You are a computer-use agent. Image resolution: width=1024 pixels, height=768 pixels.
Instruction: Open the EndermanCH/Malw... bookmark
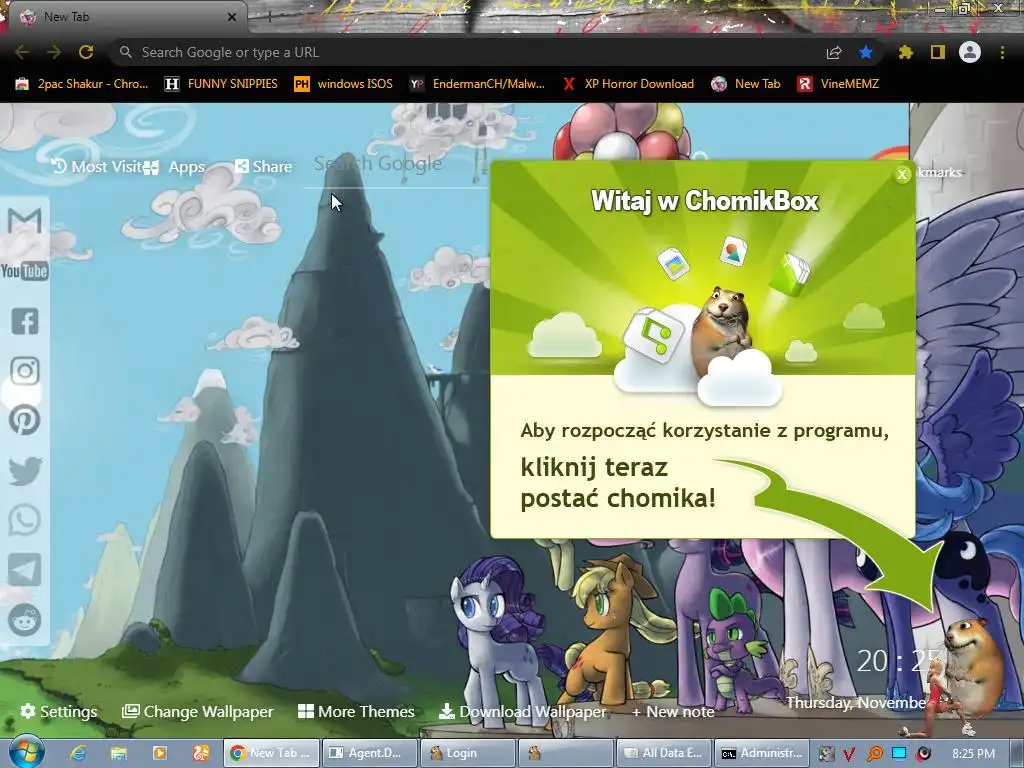(x=477, y=84)
